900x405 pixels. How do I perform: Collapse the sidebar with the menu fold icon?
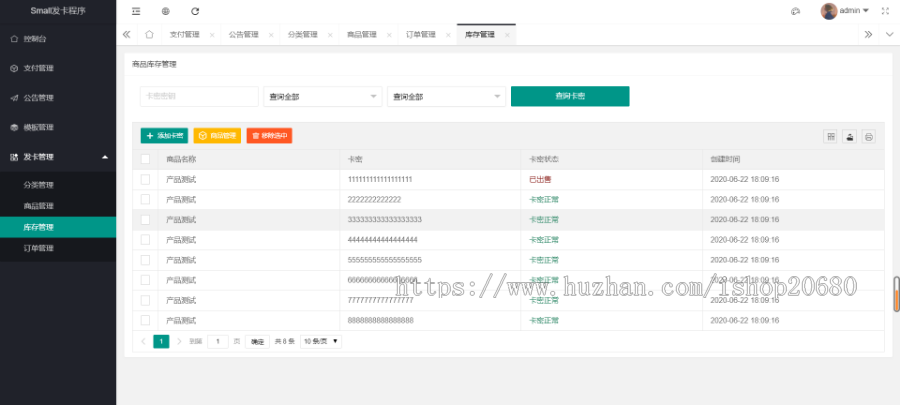[135, 11]
